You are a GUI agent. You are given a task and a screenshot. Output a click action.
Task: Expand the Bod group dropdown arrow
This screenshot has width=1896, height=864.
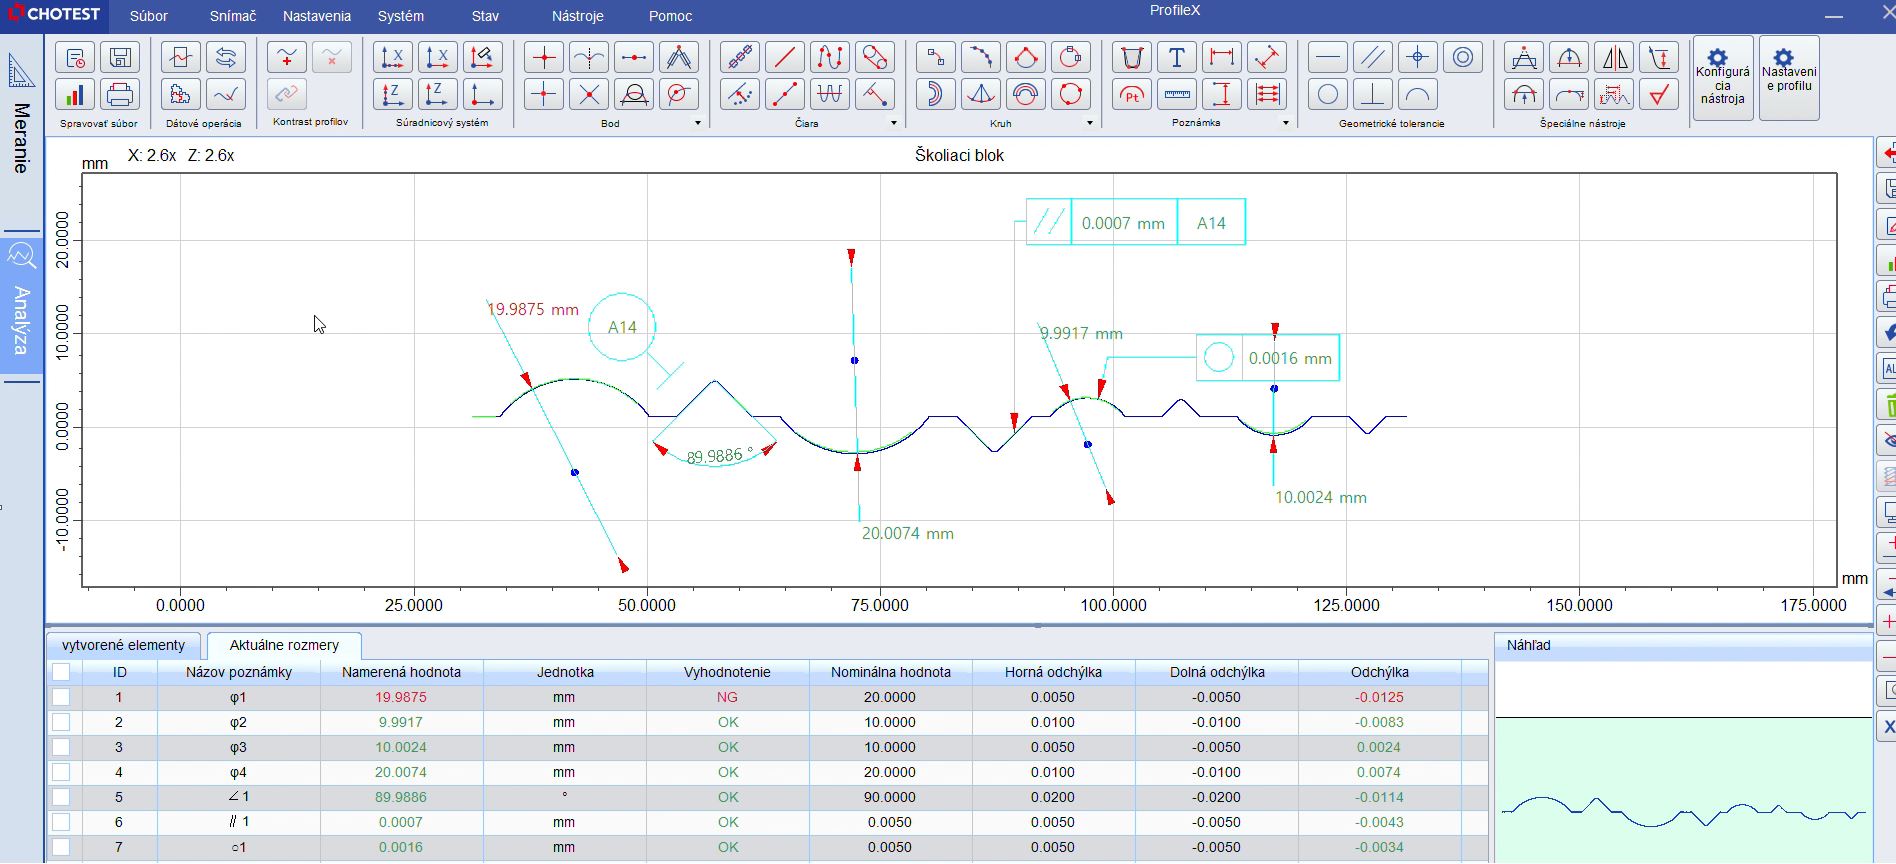tap(698, 123)
